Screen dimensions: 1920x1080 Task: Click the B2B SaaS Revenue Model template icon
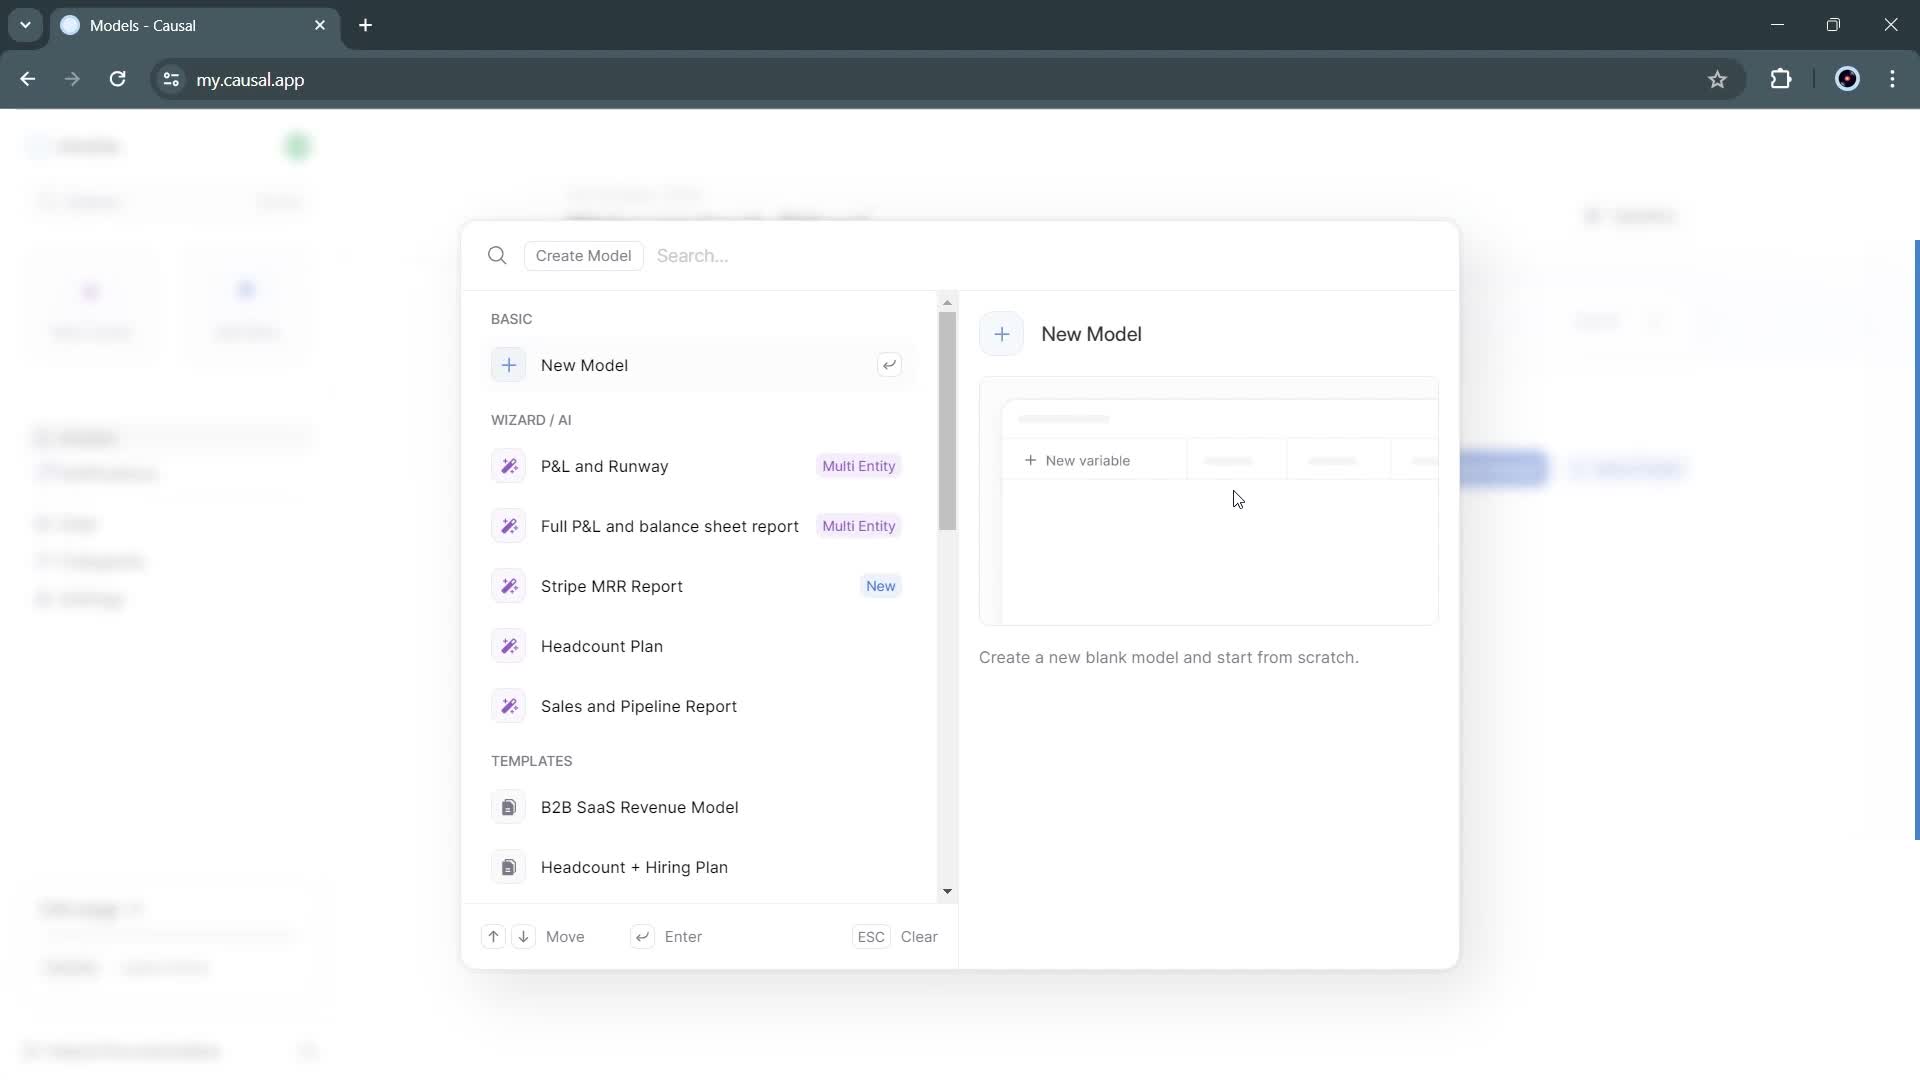click(509, 807)
